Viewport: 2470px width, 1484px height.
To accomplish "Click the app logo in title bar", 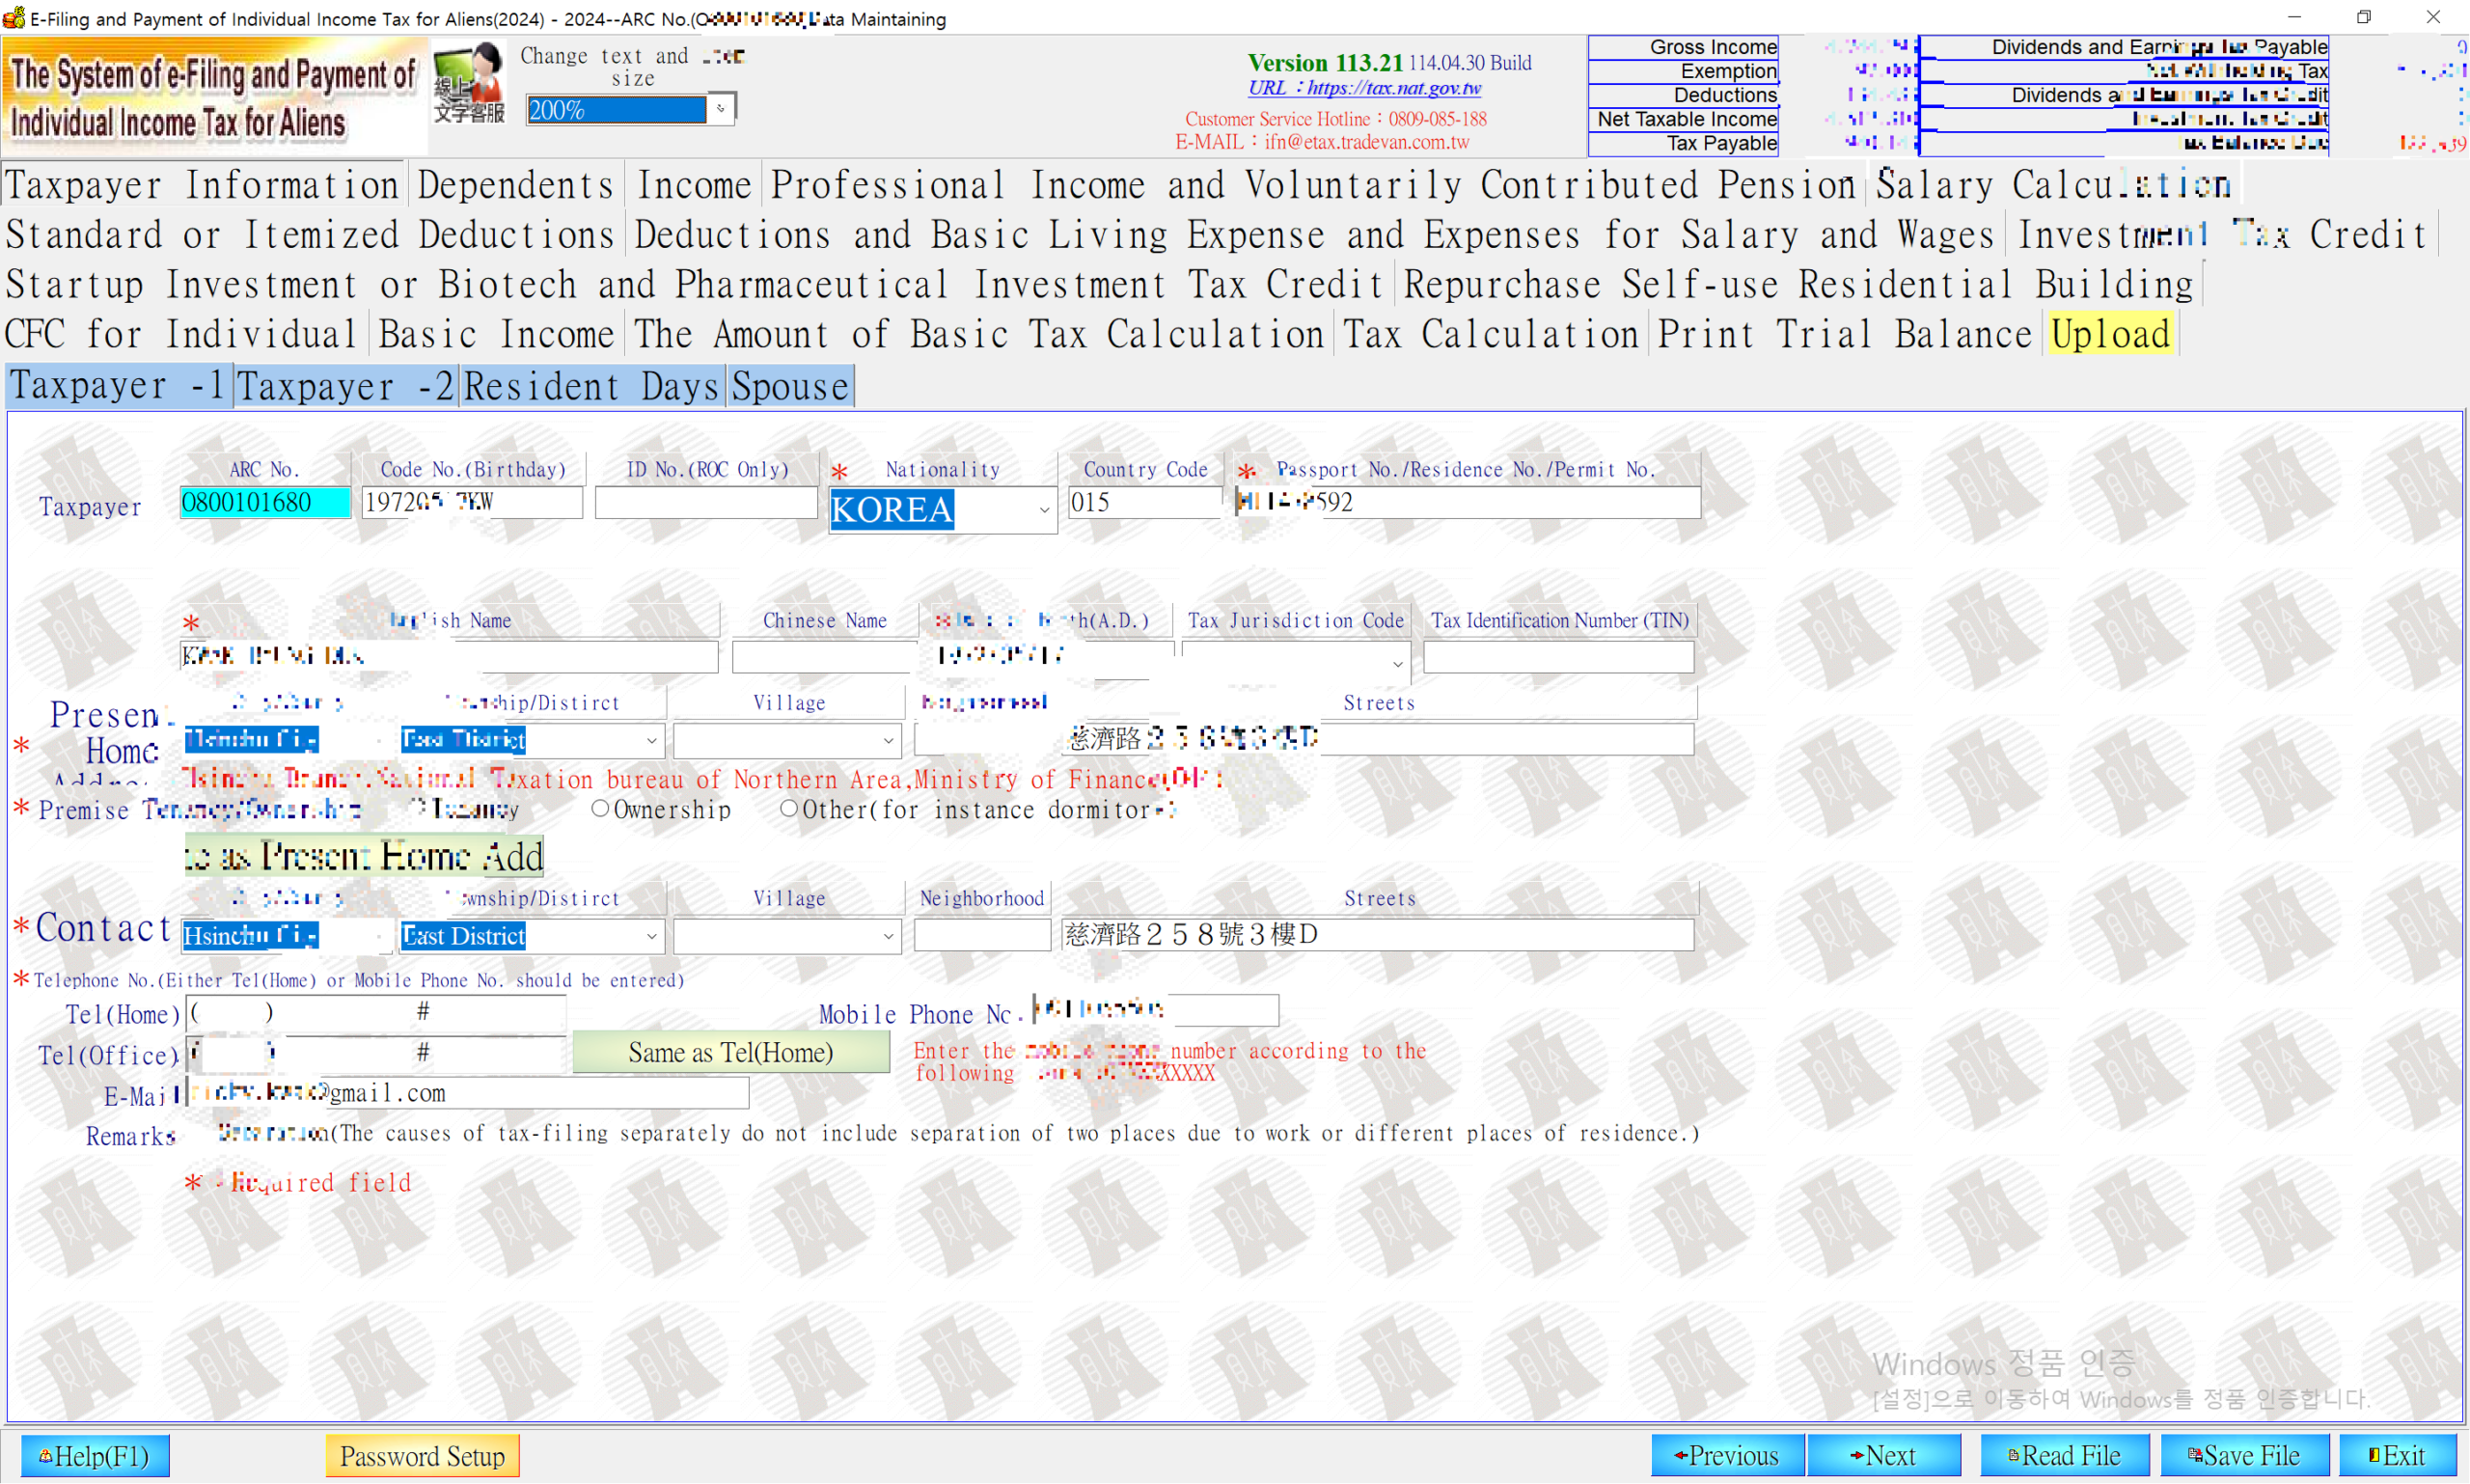I will pos(13,18).
